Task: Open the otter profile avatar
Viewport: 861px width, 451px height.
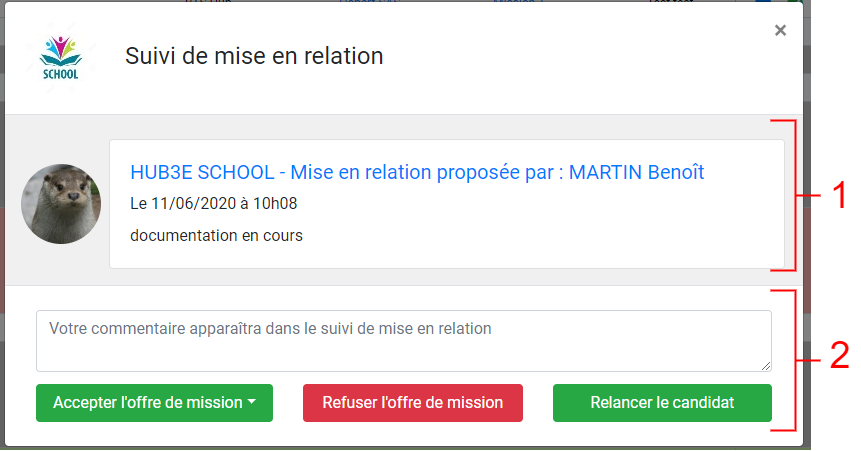Action: tap(61, 204)
